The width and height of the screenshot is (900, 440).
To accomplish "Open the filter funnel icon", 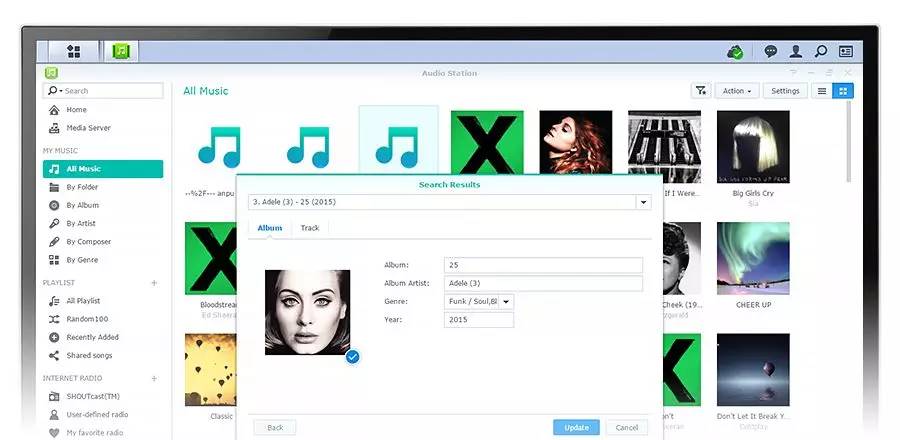I will click(701, 91).
